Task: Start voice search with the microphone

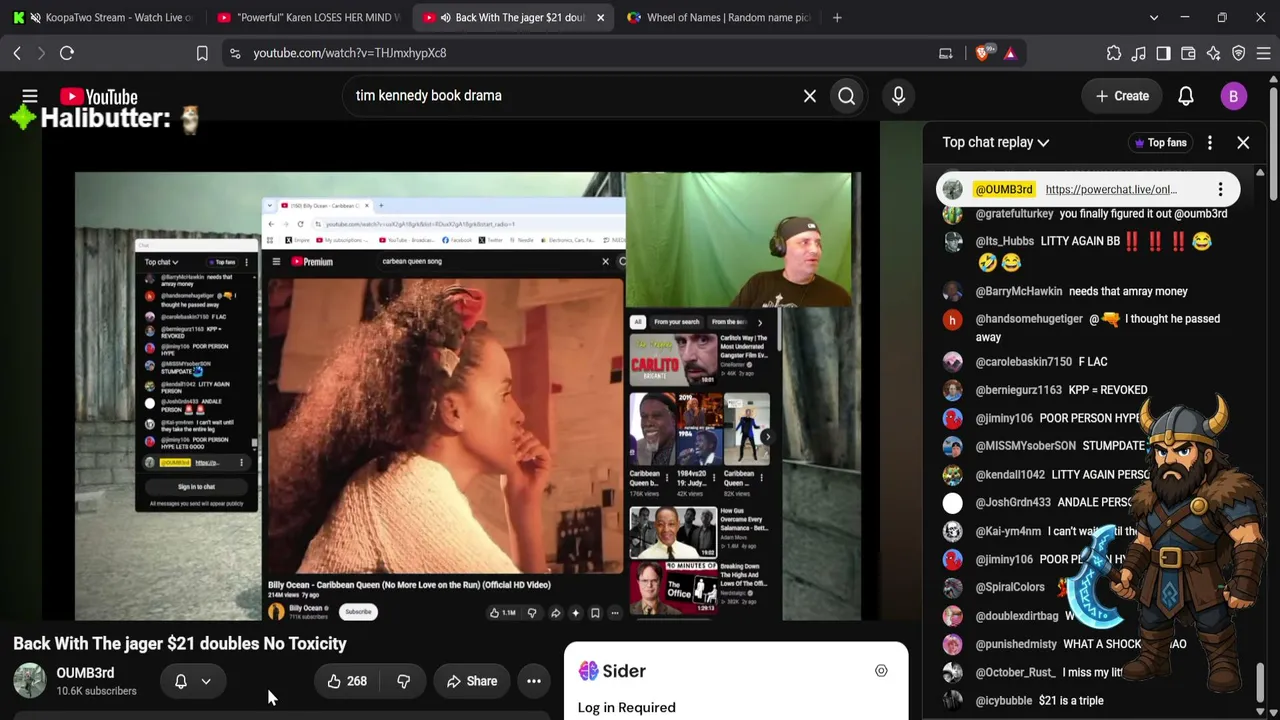Action: coord(898,96)
